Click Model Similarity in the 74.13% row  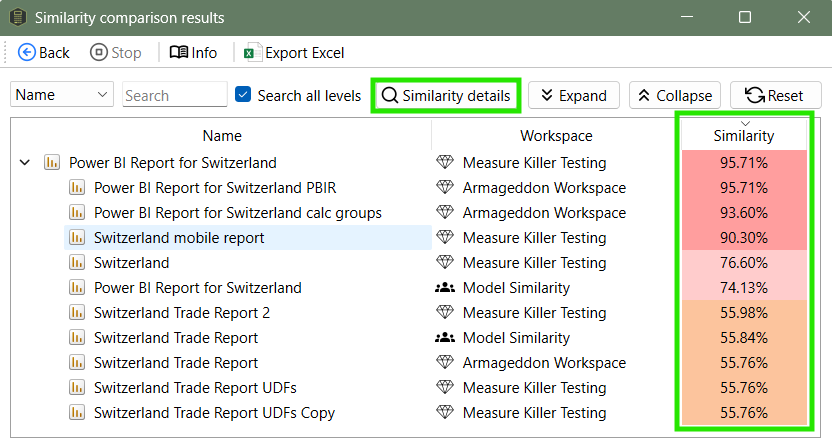click(x=516, y=288)
